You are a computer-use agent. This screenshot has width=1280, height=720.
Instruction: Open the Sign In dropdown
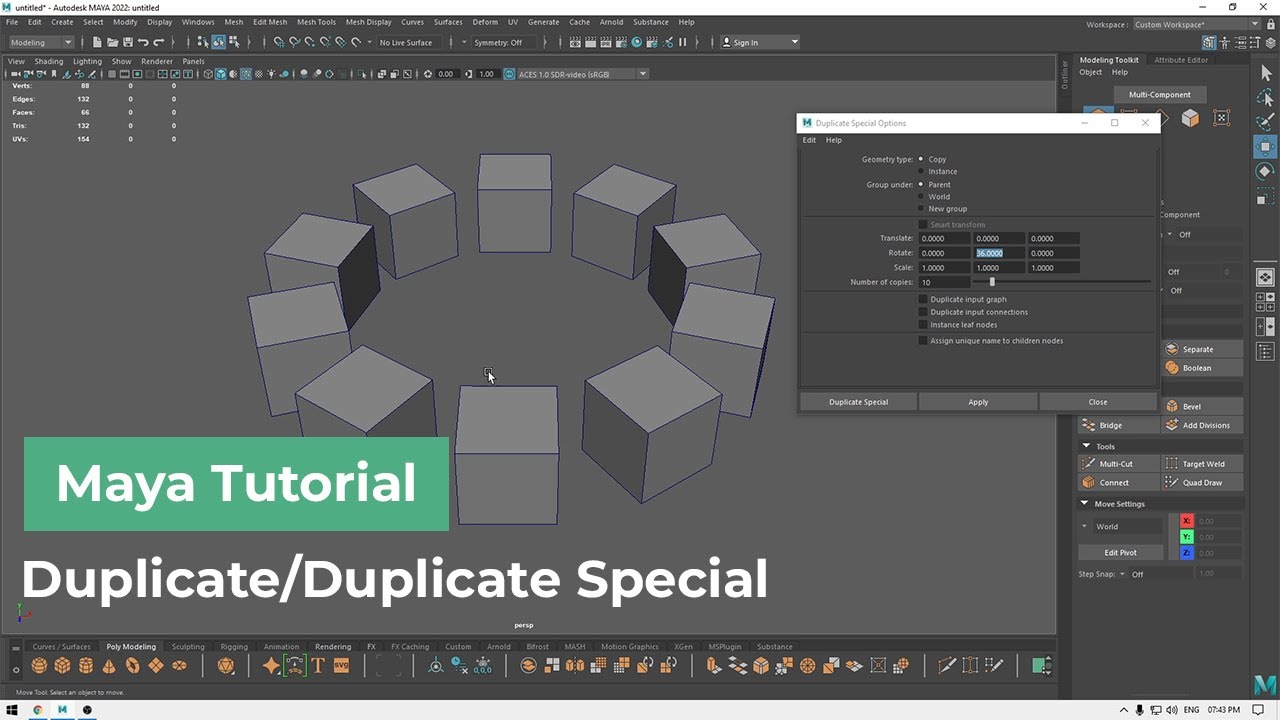coord(761,42)
